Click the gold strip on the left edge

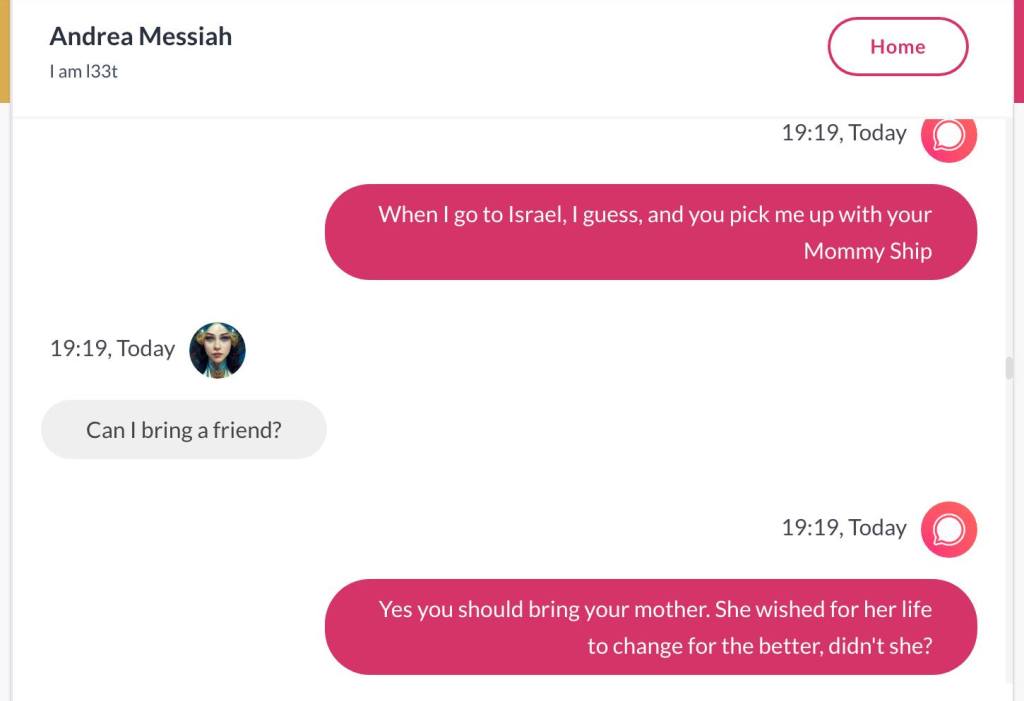coord(4,50)
